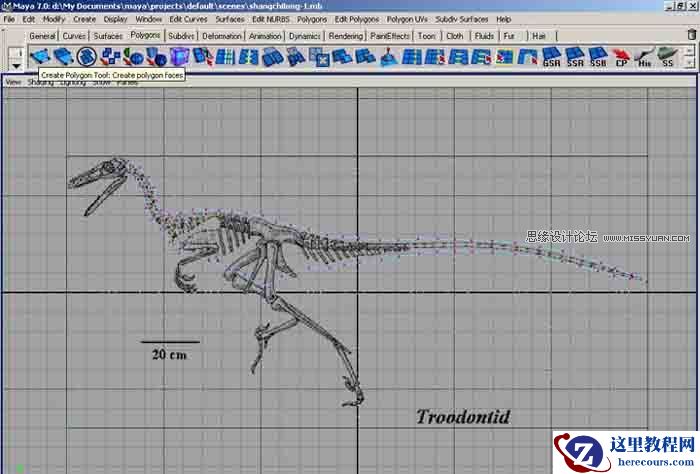Open the Polygon UVs menu
Viewport: 700px width, 474px height.
coord(407,19)
